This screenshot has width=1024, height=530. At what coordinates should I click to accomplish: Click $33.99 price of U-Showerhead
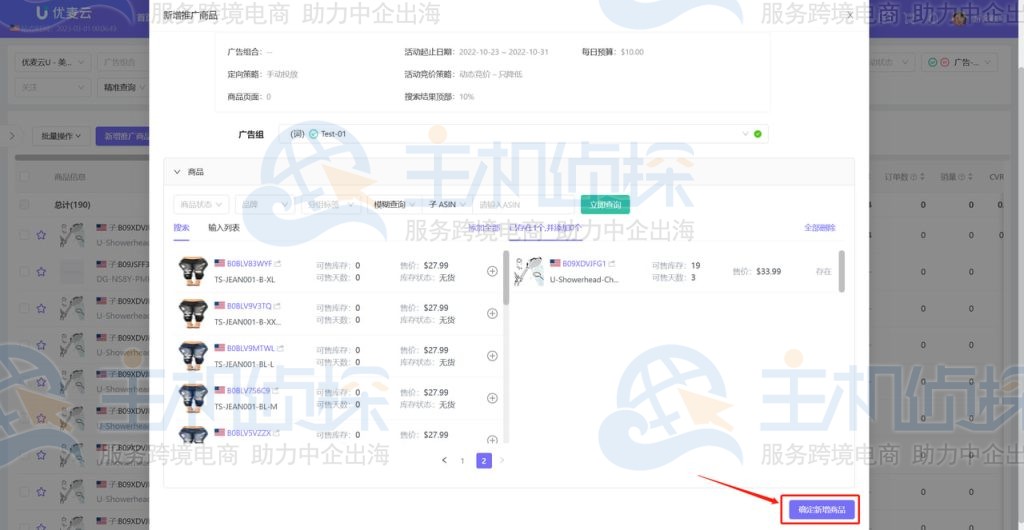769,272
